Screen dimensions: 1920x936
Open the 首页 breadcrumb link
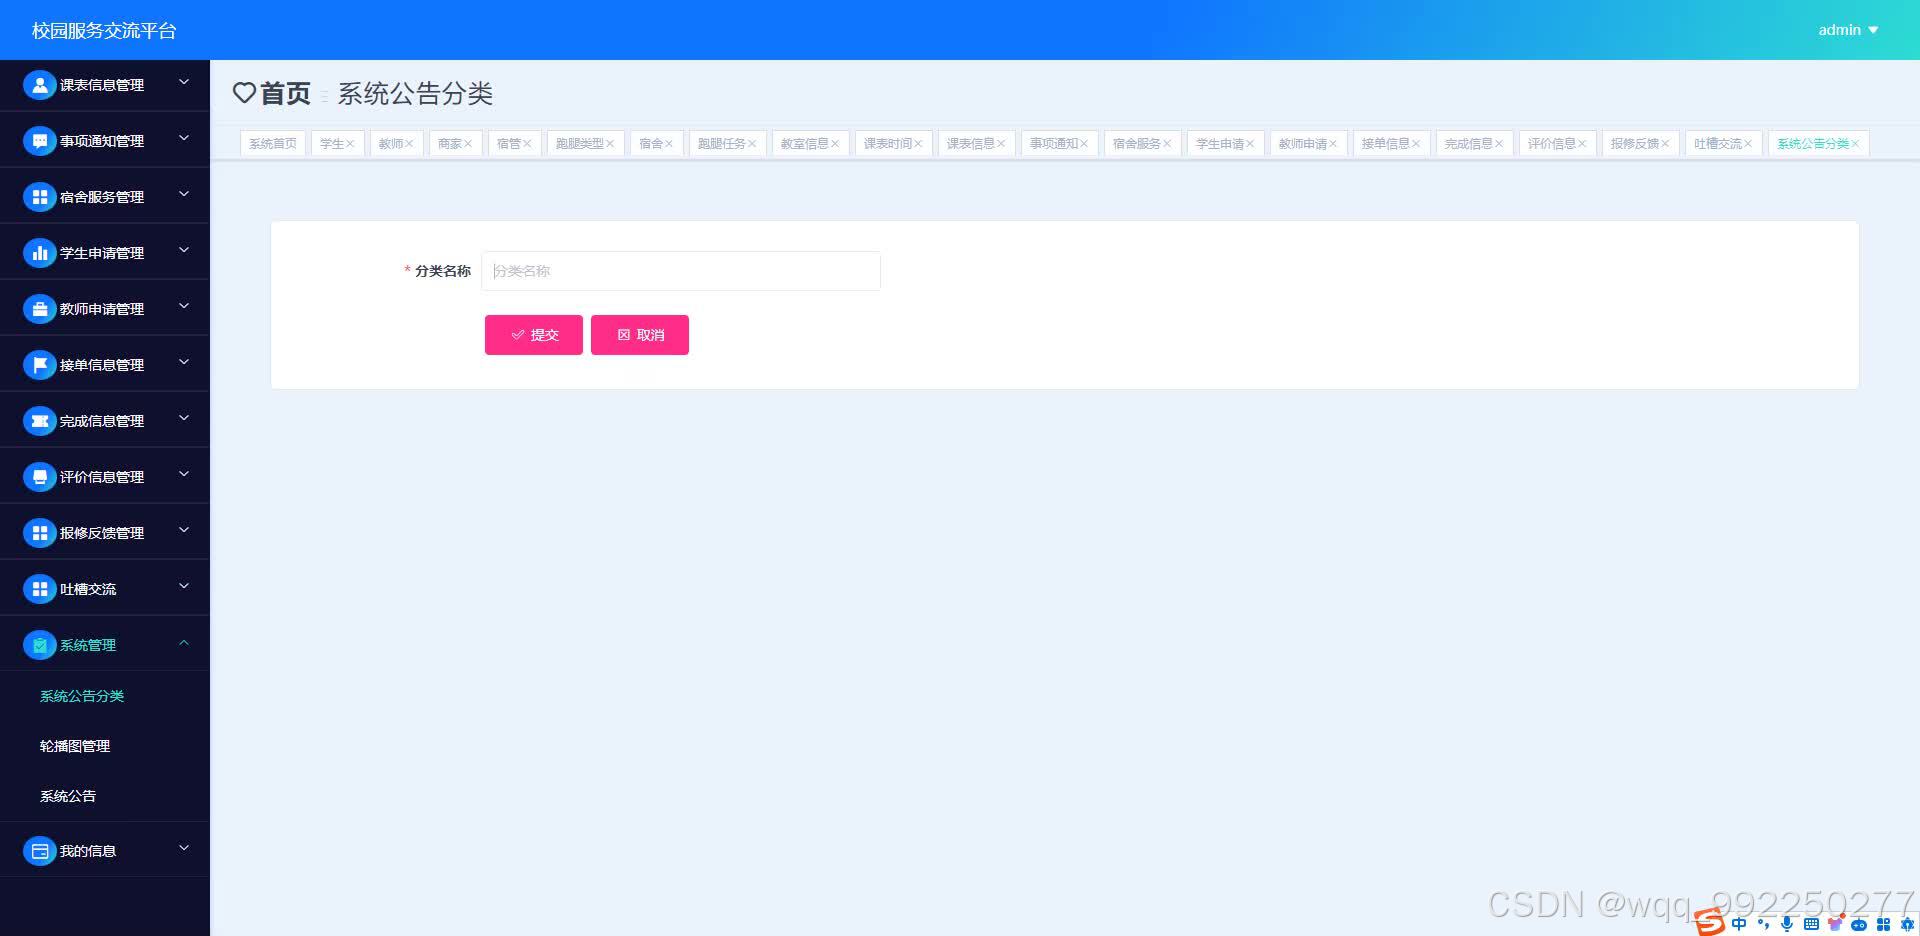click(285, 93)
